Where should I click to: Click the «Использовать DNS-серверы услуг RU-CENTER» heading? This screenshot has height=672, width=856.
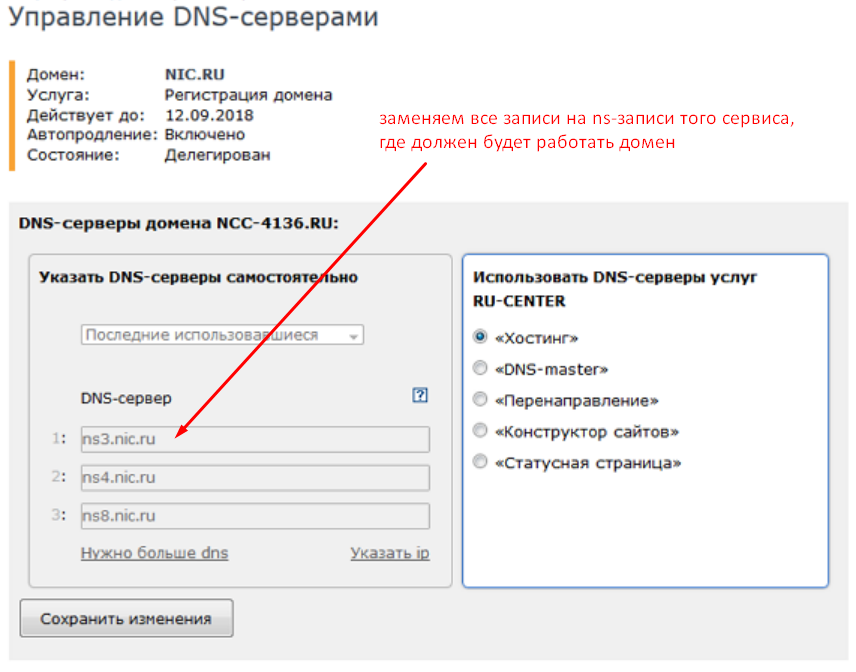pos(615,289)
